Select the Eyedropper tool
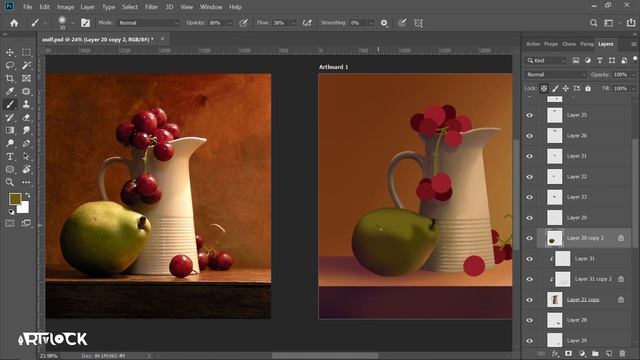 (10, 91)
